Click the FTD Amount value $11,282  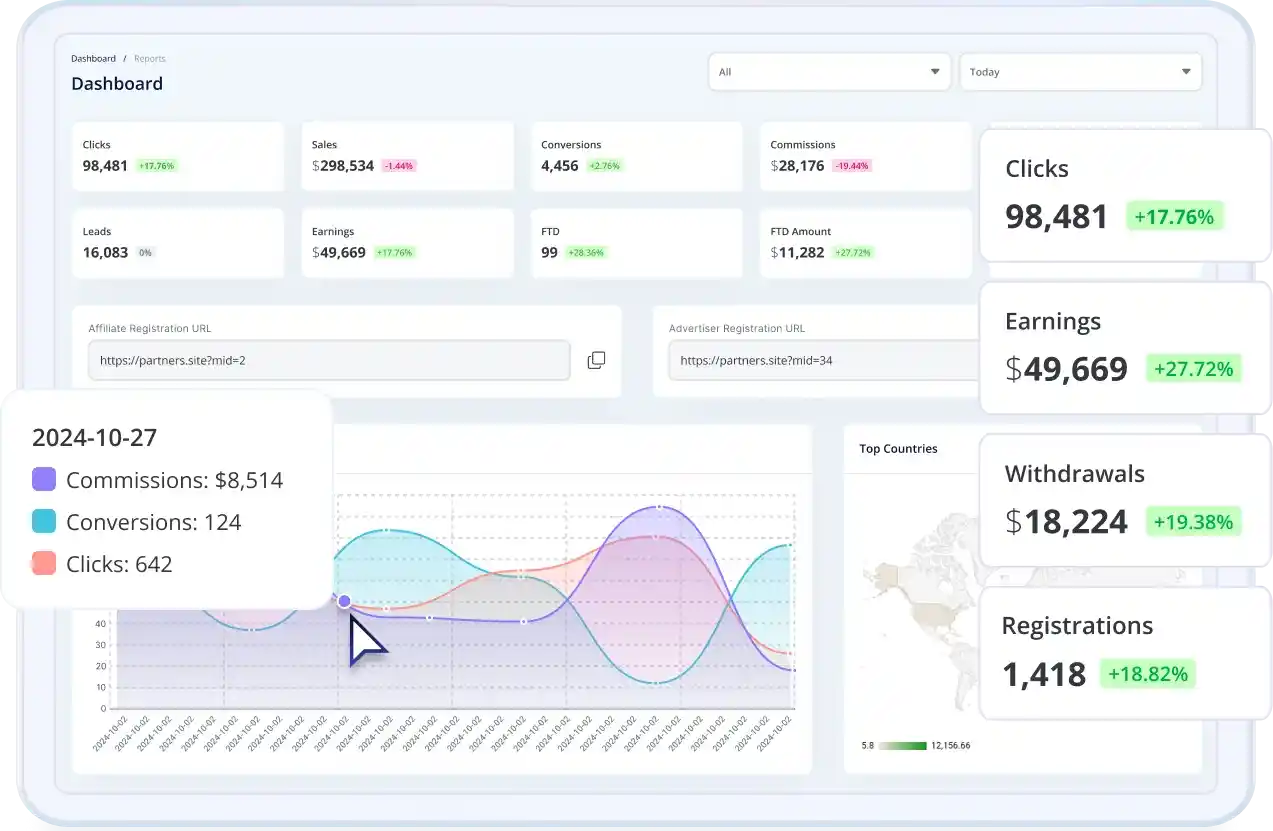pos(798,253)
